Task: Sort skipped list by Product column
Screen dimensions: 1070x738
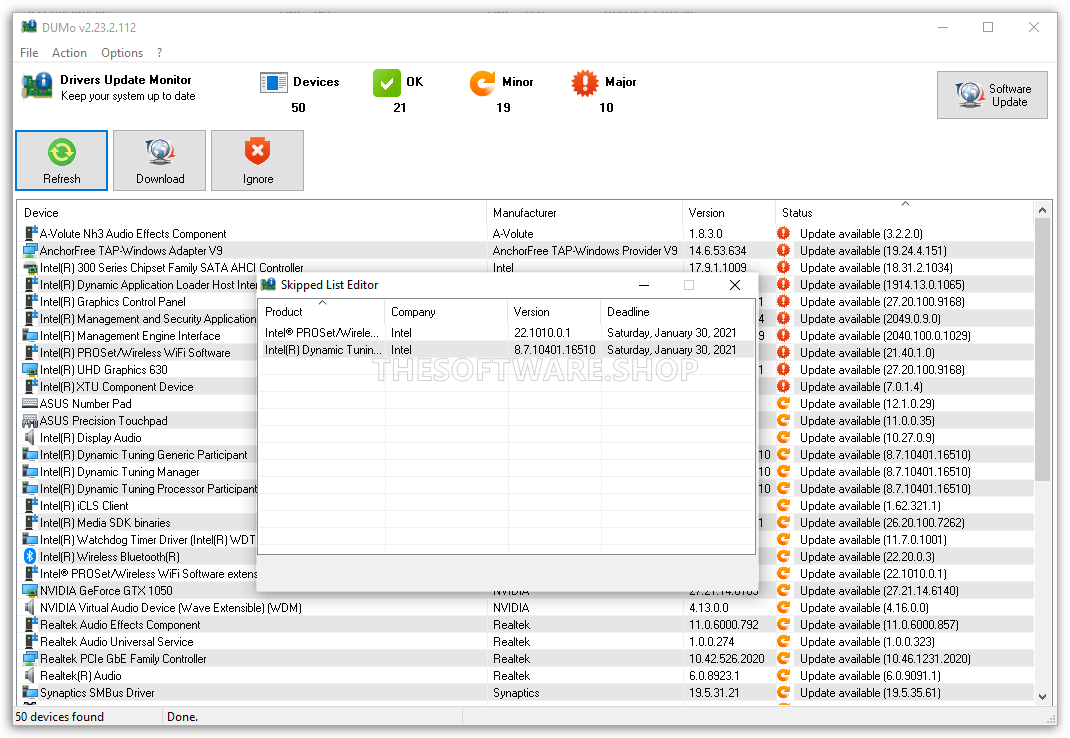Action: click(x=321, y=311)
